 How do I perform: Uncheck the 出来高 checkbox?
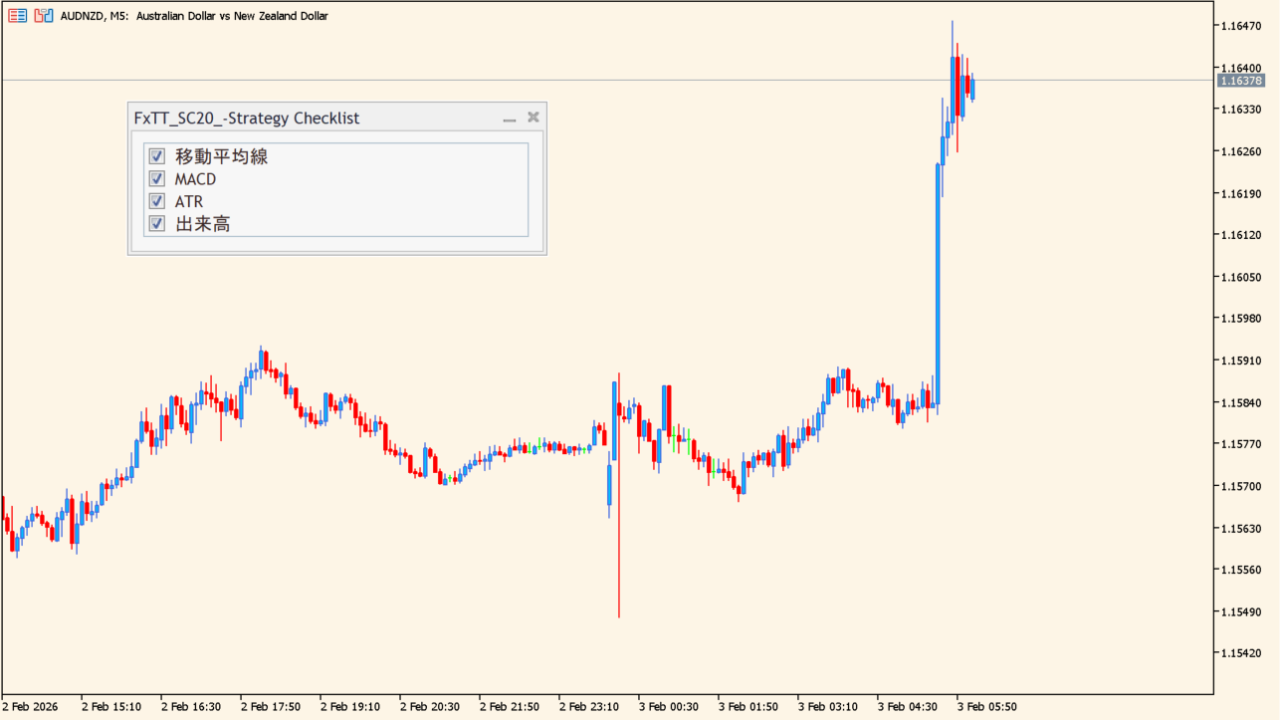pyautogui.click(x=157, y=223)
